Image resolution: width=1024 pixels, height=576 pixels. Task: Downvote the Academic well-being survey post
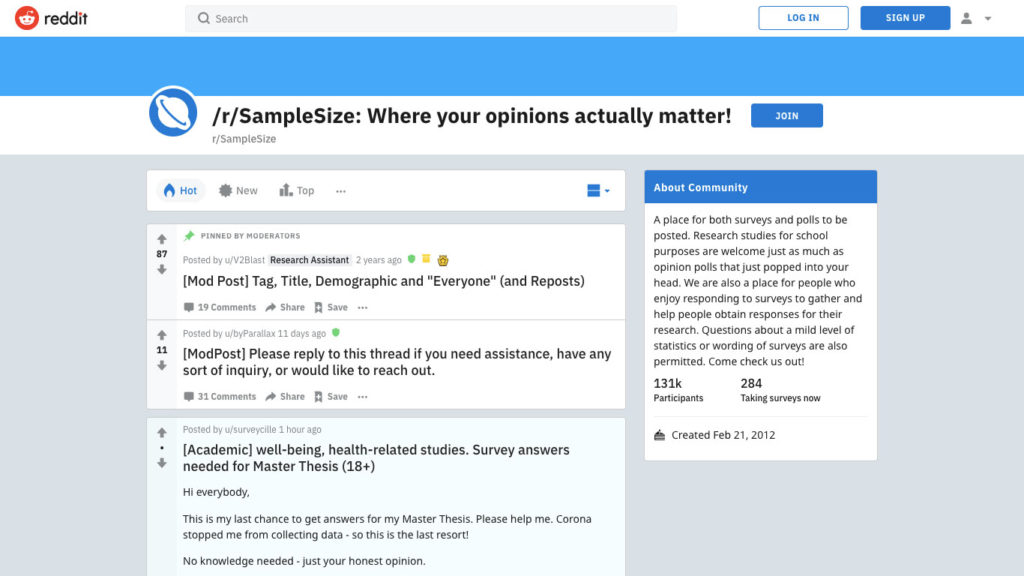162,463
